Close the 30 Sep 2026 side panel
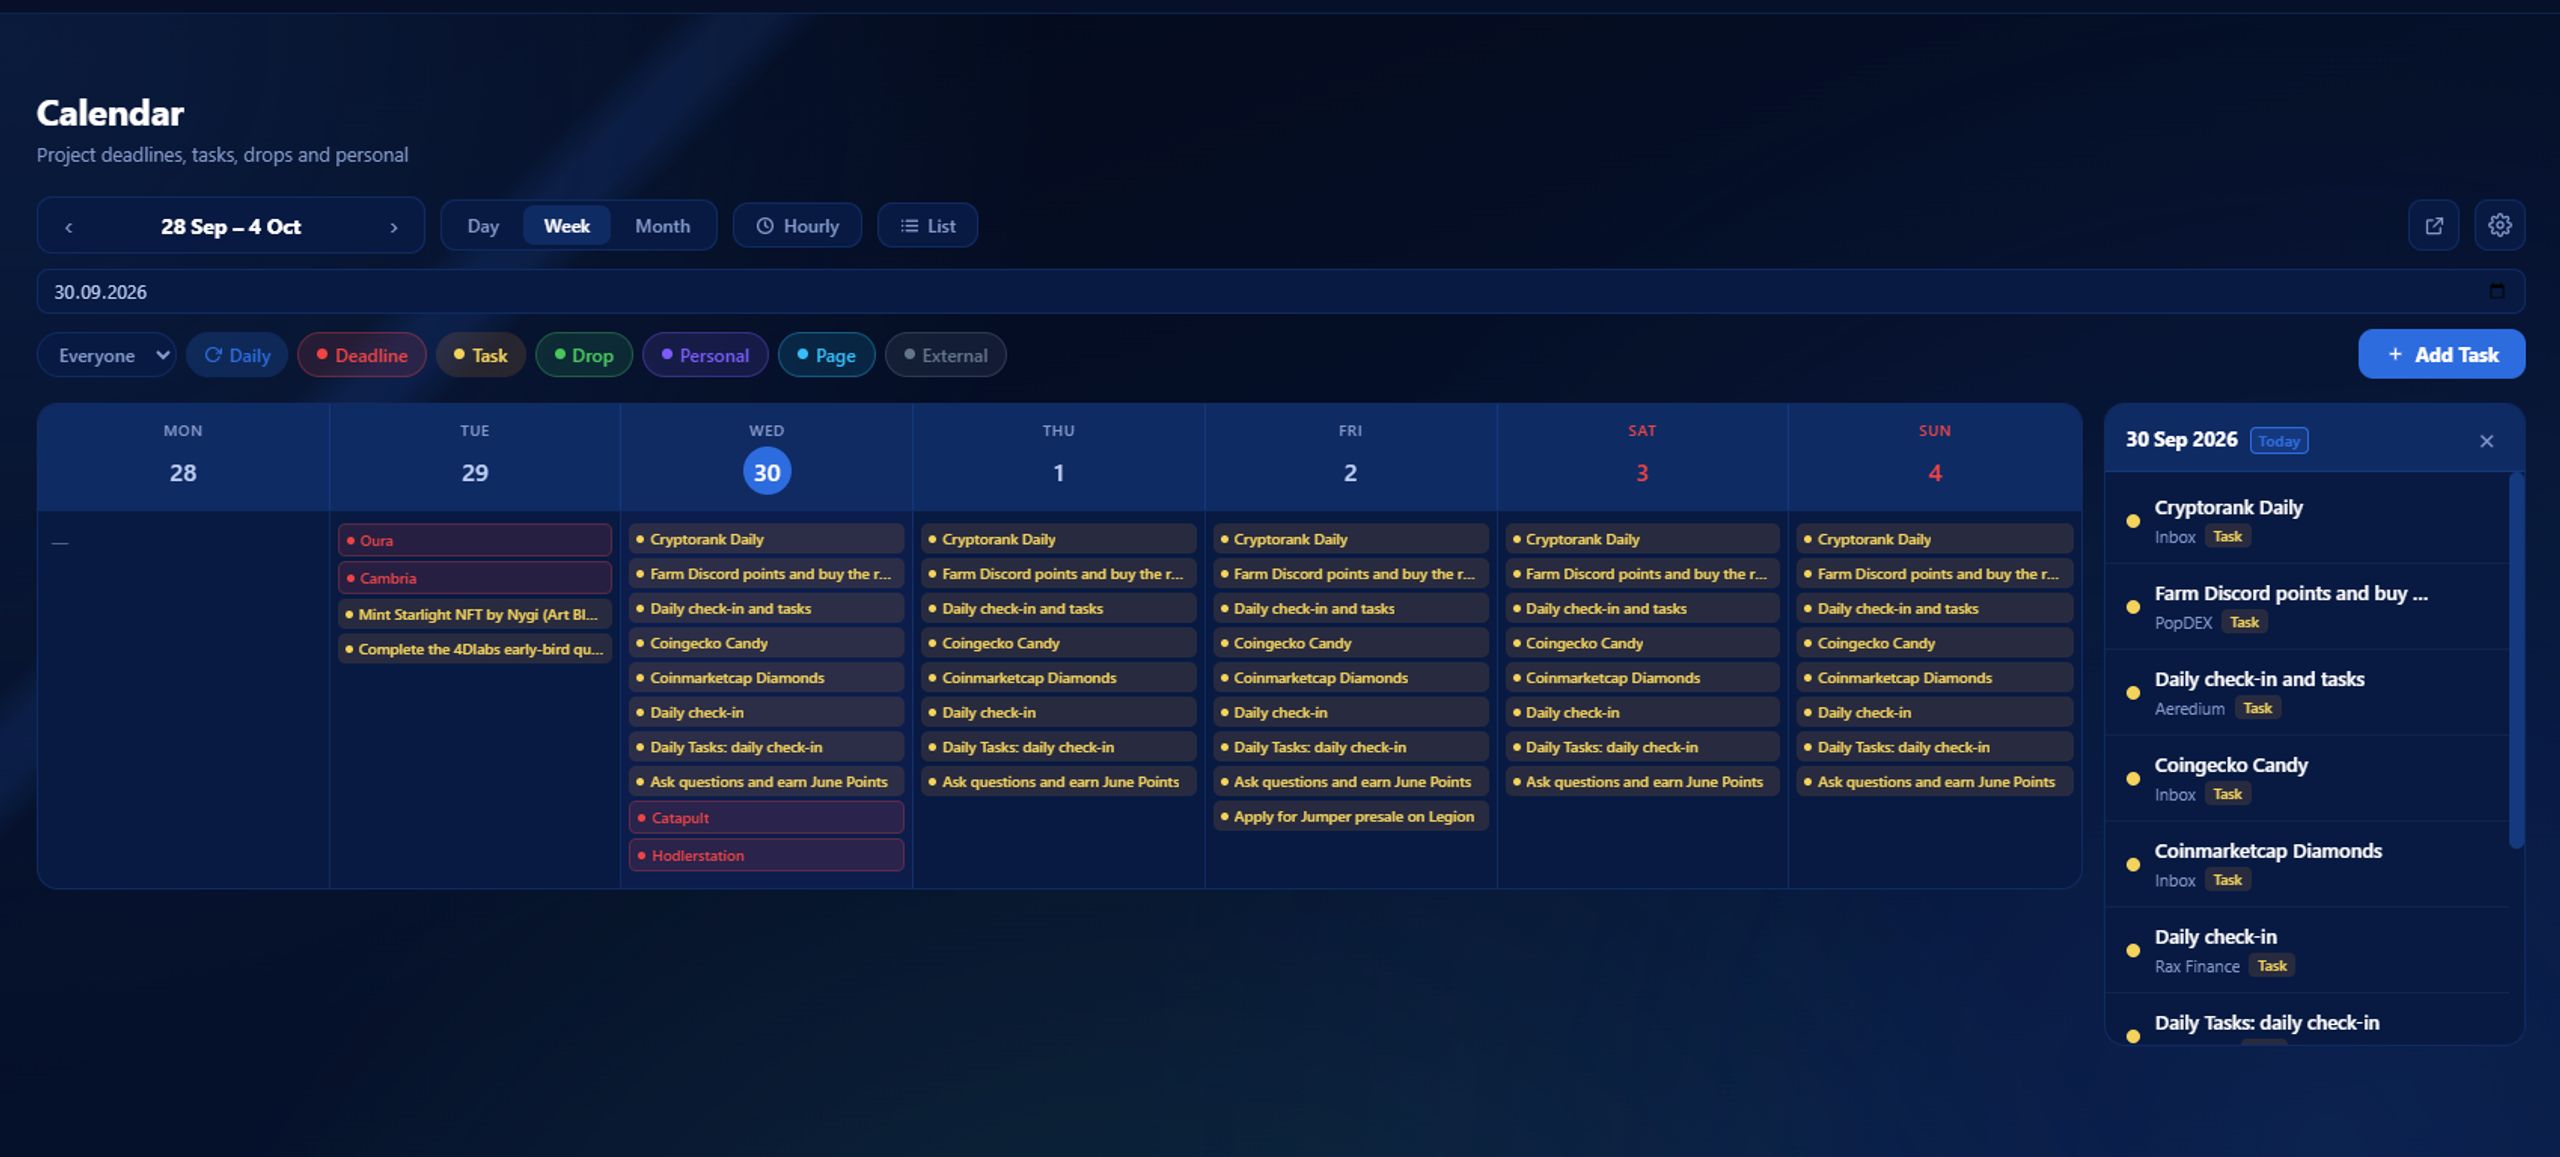 click(x=2487, y=441)
